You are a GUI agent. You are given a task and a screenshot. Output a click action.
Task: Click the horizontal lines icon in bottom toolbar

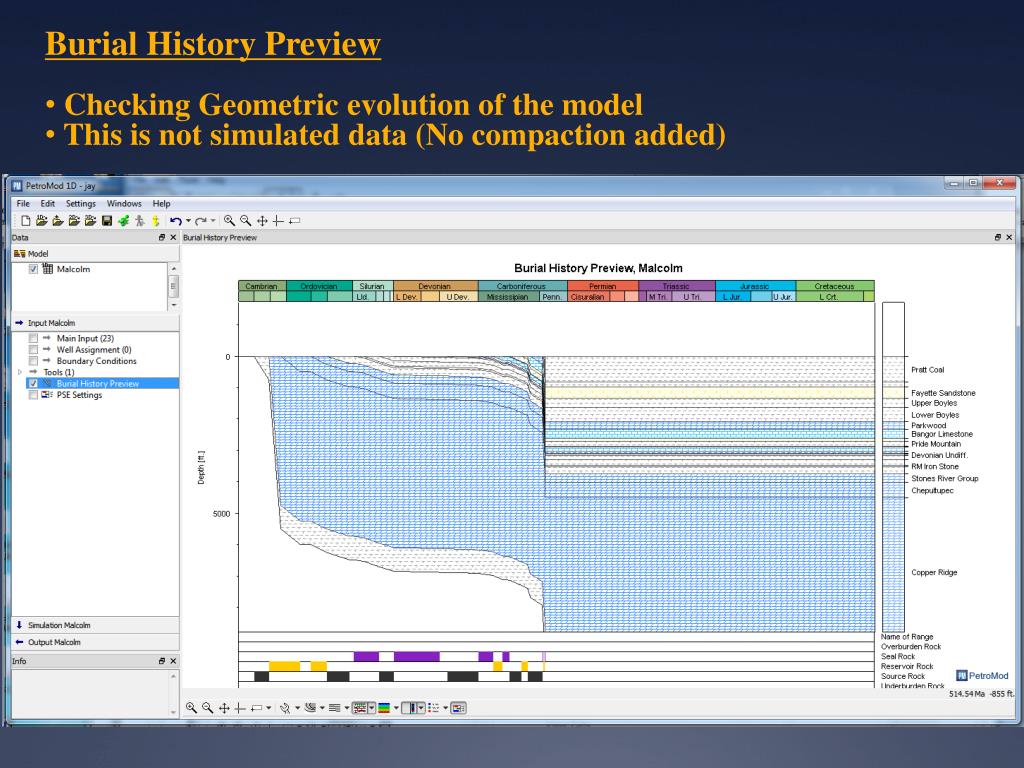point(334,708)
